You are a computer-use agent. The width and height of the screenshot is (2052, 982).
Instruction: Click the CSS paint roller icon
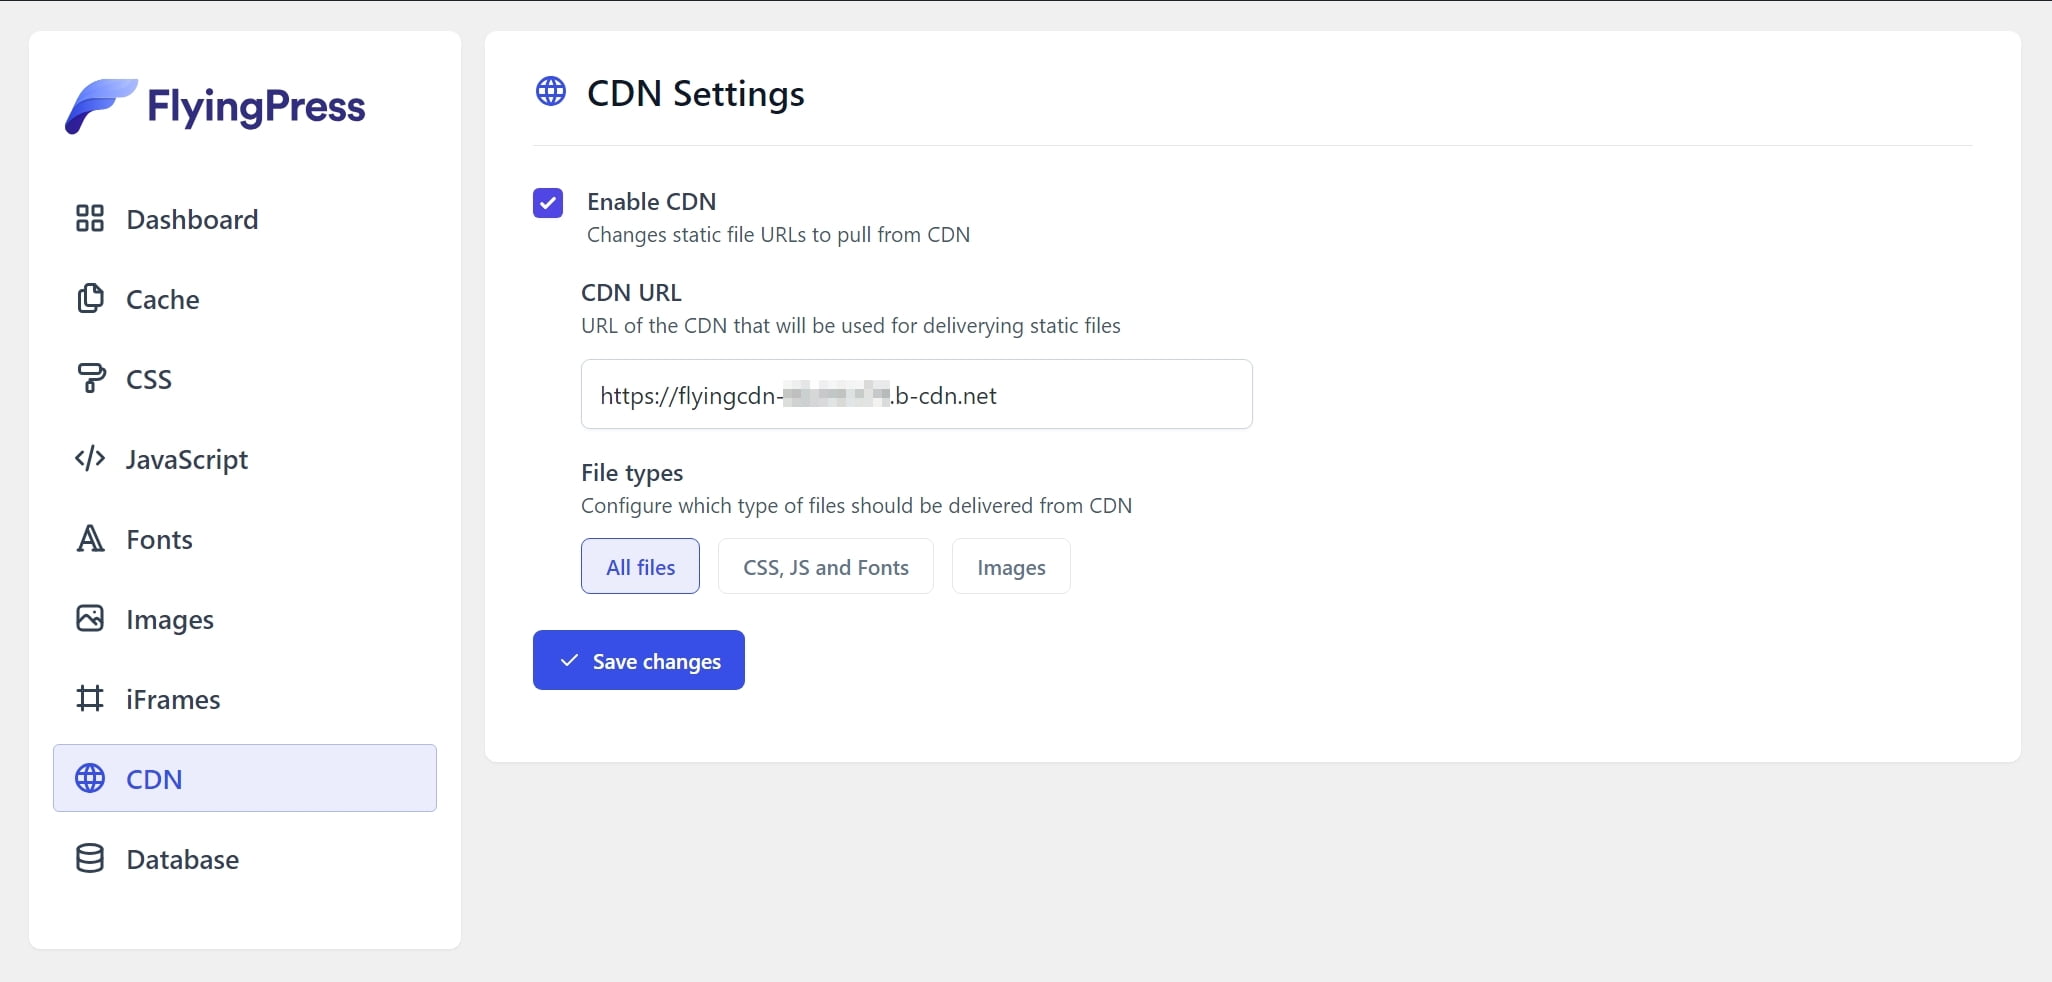tap(90, 378)
